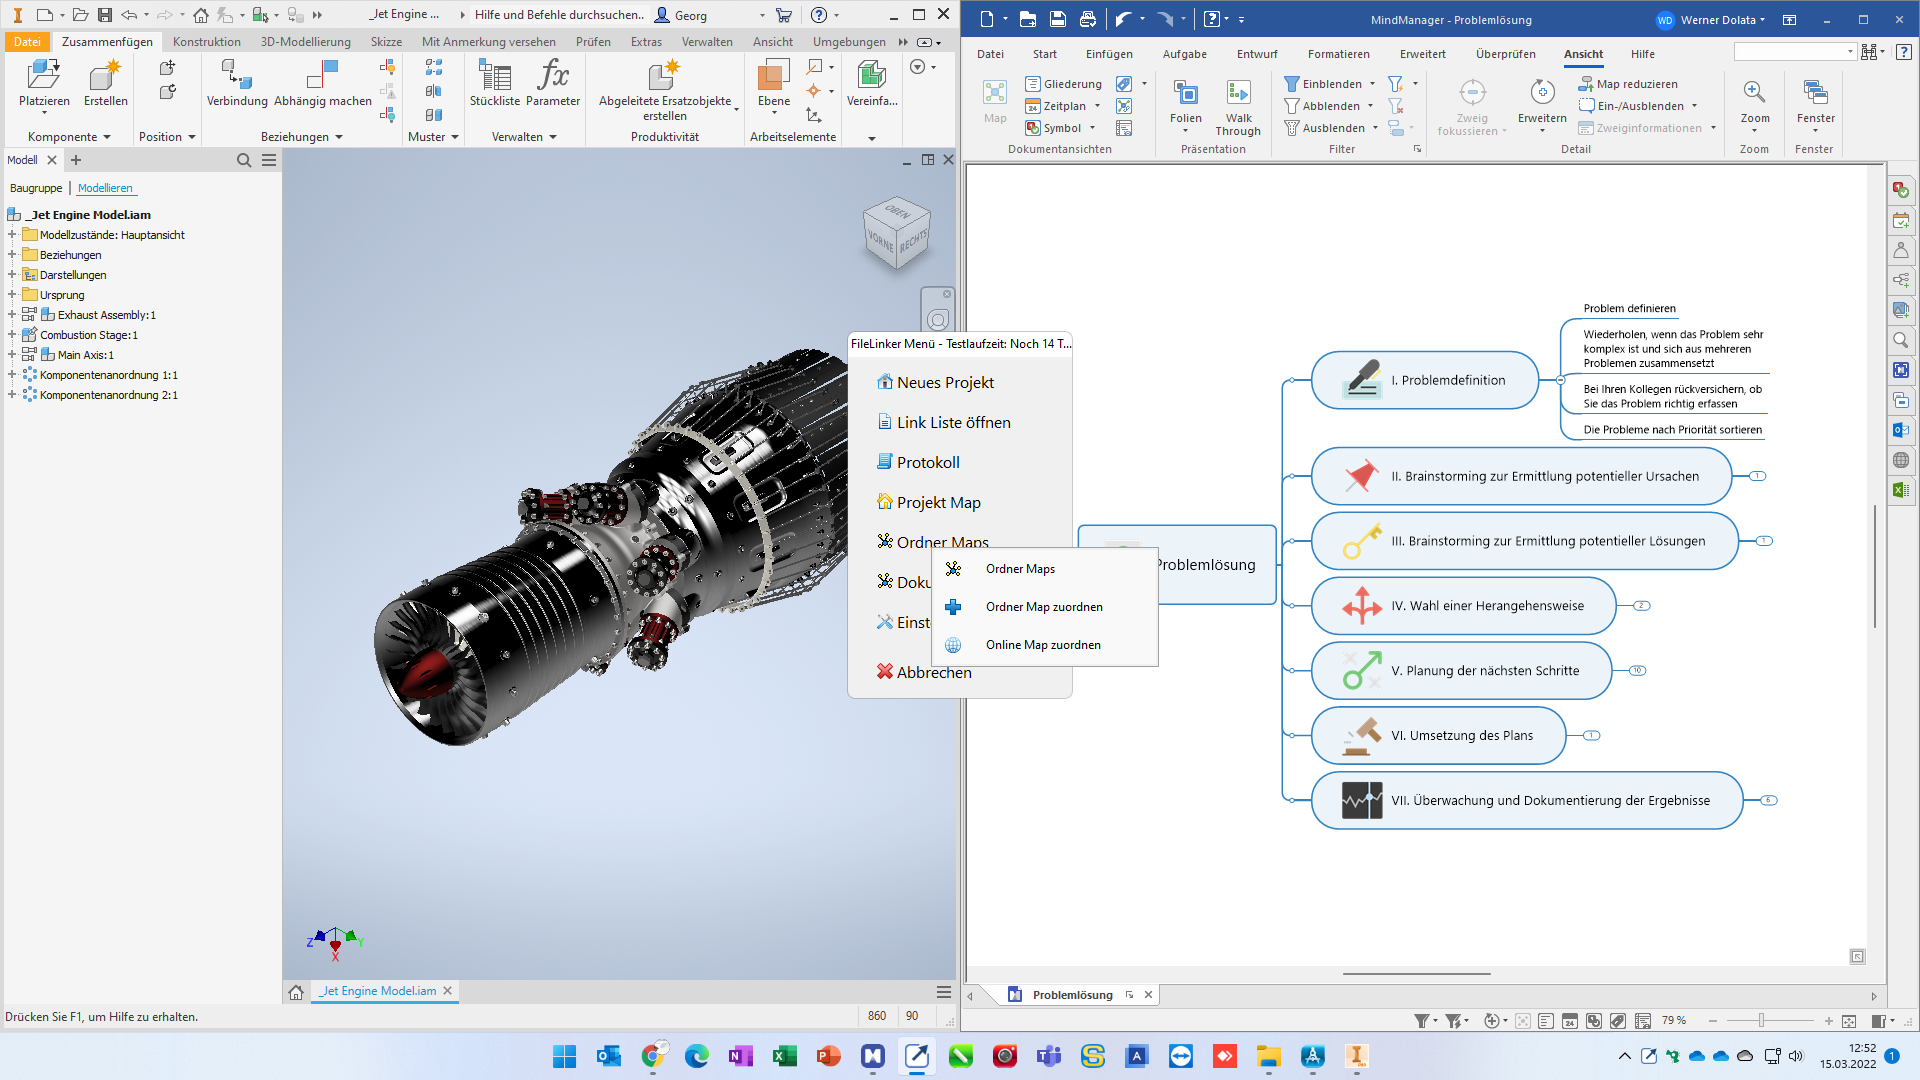This screenshot has height=1080, width=1920.
Task: Click the Excel icon in MindManager sidebar
Action: click(x=1901, y=490)
